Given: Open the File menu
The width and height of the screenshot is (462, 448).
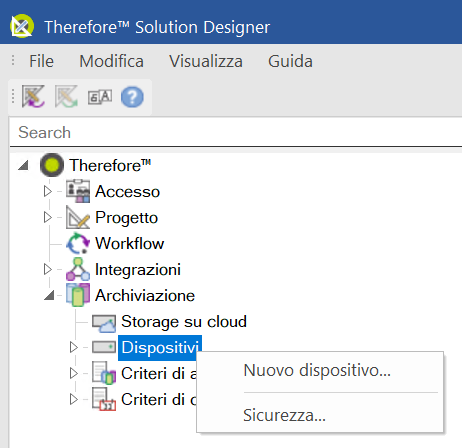Looking at the screenshot, I should (x=41, y=61).
